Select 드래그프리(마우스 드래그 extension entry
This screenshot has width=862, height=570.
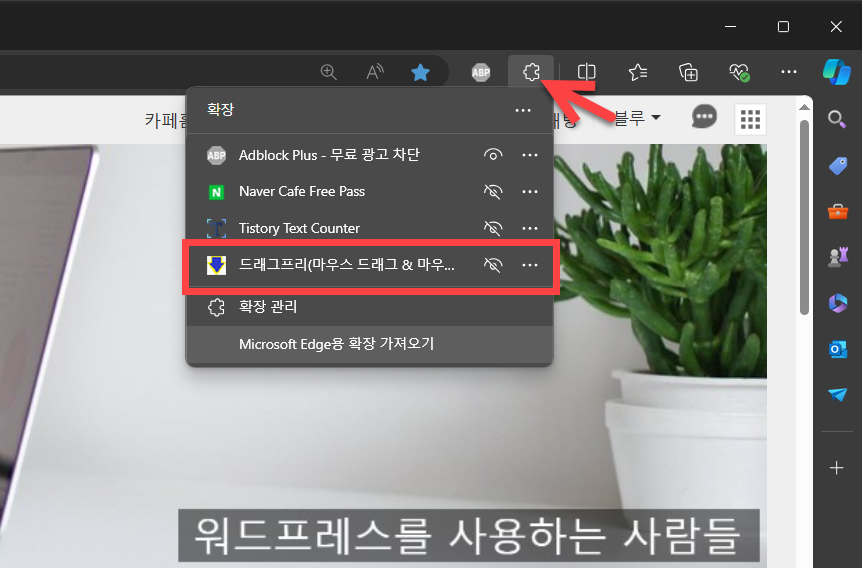369,265
